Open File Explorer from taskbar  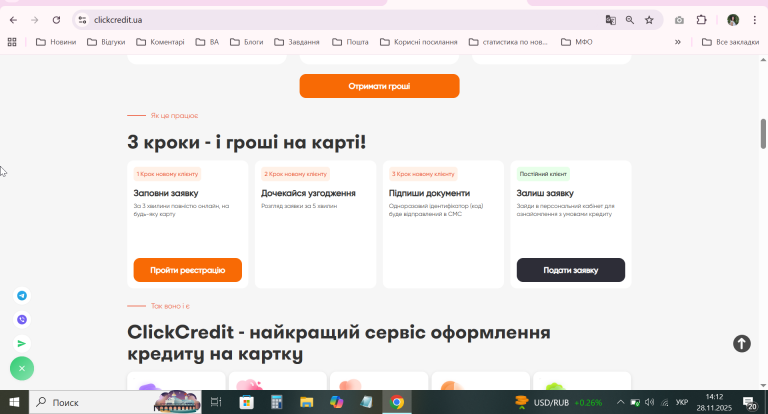[307, 402]
